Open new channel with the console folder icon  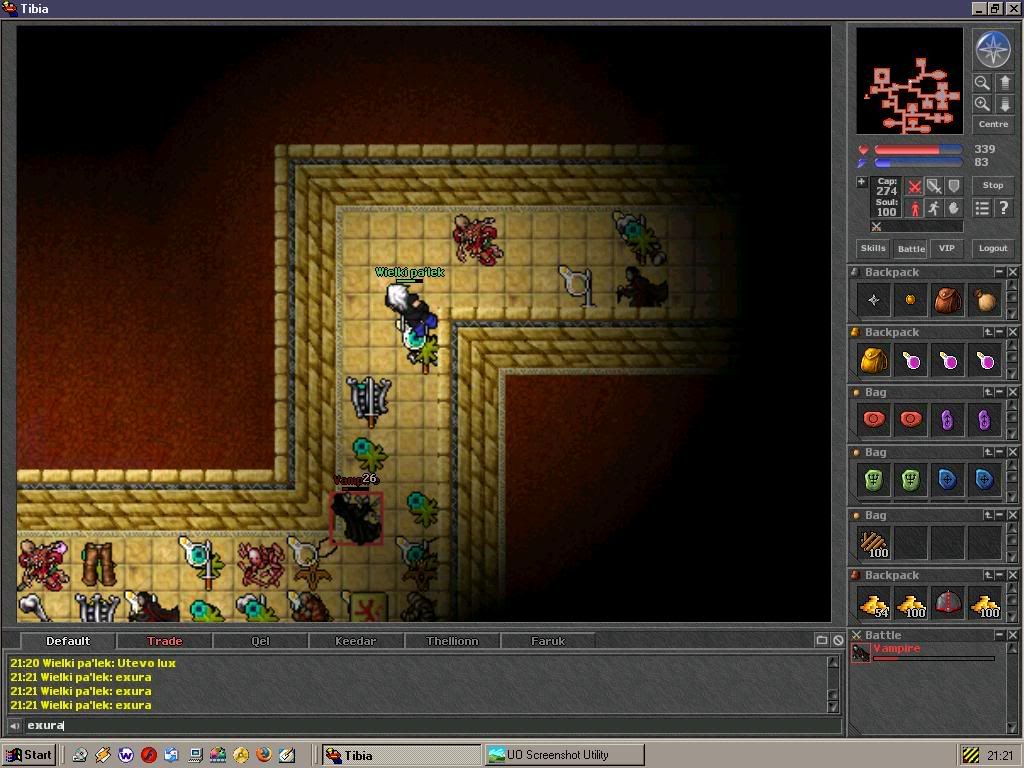pyautogui.click(x=822, y=641)
